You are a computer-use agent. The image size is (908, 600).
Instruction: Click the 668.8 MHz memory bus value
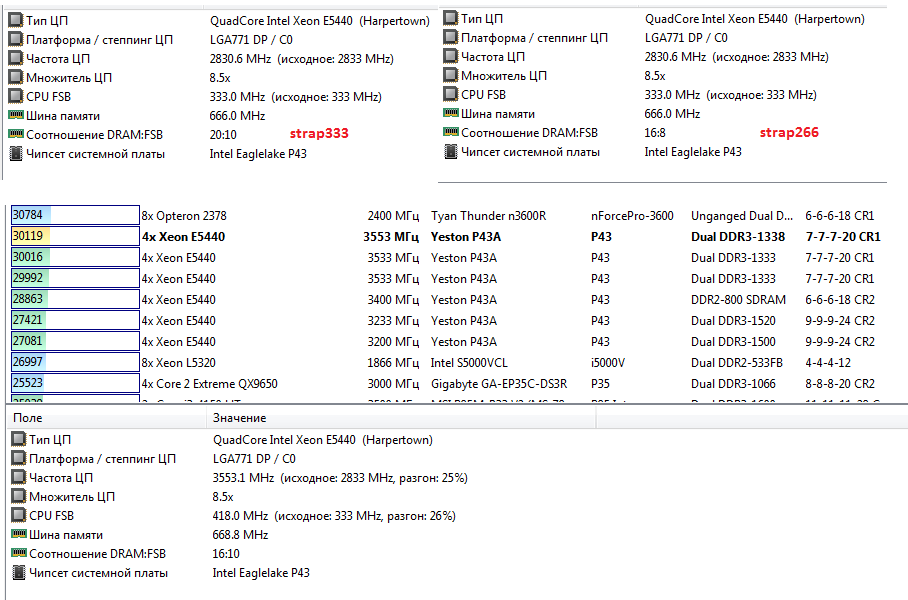pos(240,535)
